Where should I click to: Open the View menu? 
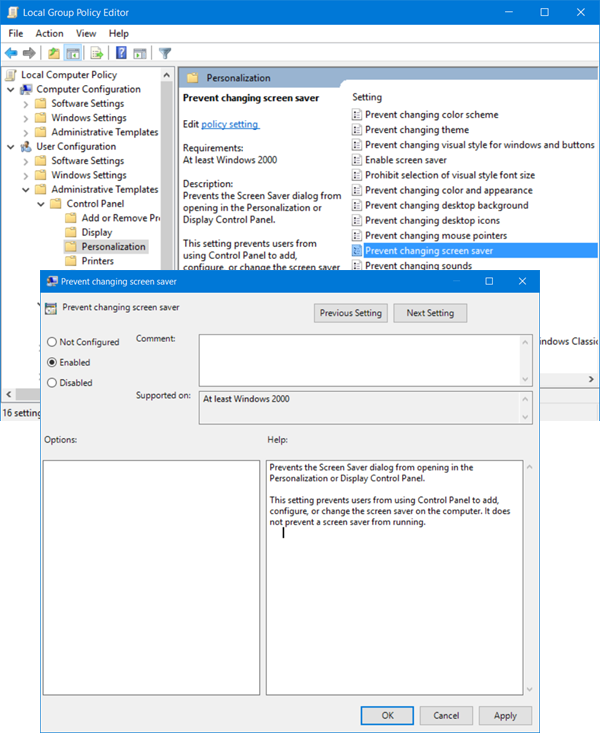click(86, 34)
